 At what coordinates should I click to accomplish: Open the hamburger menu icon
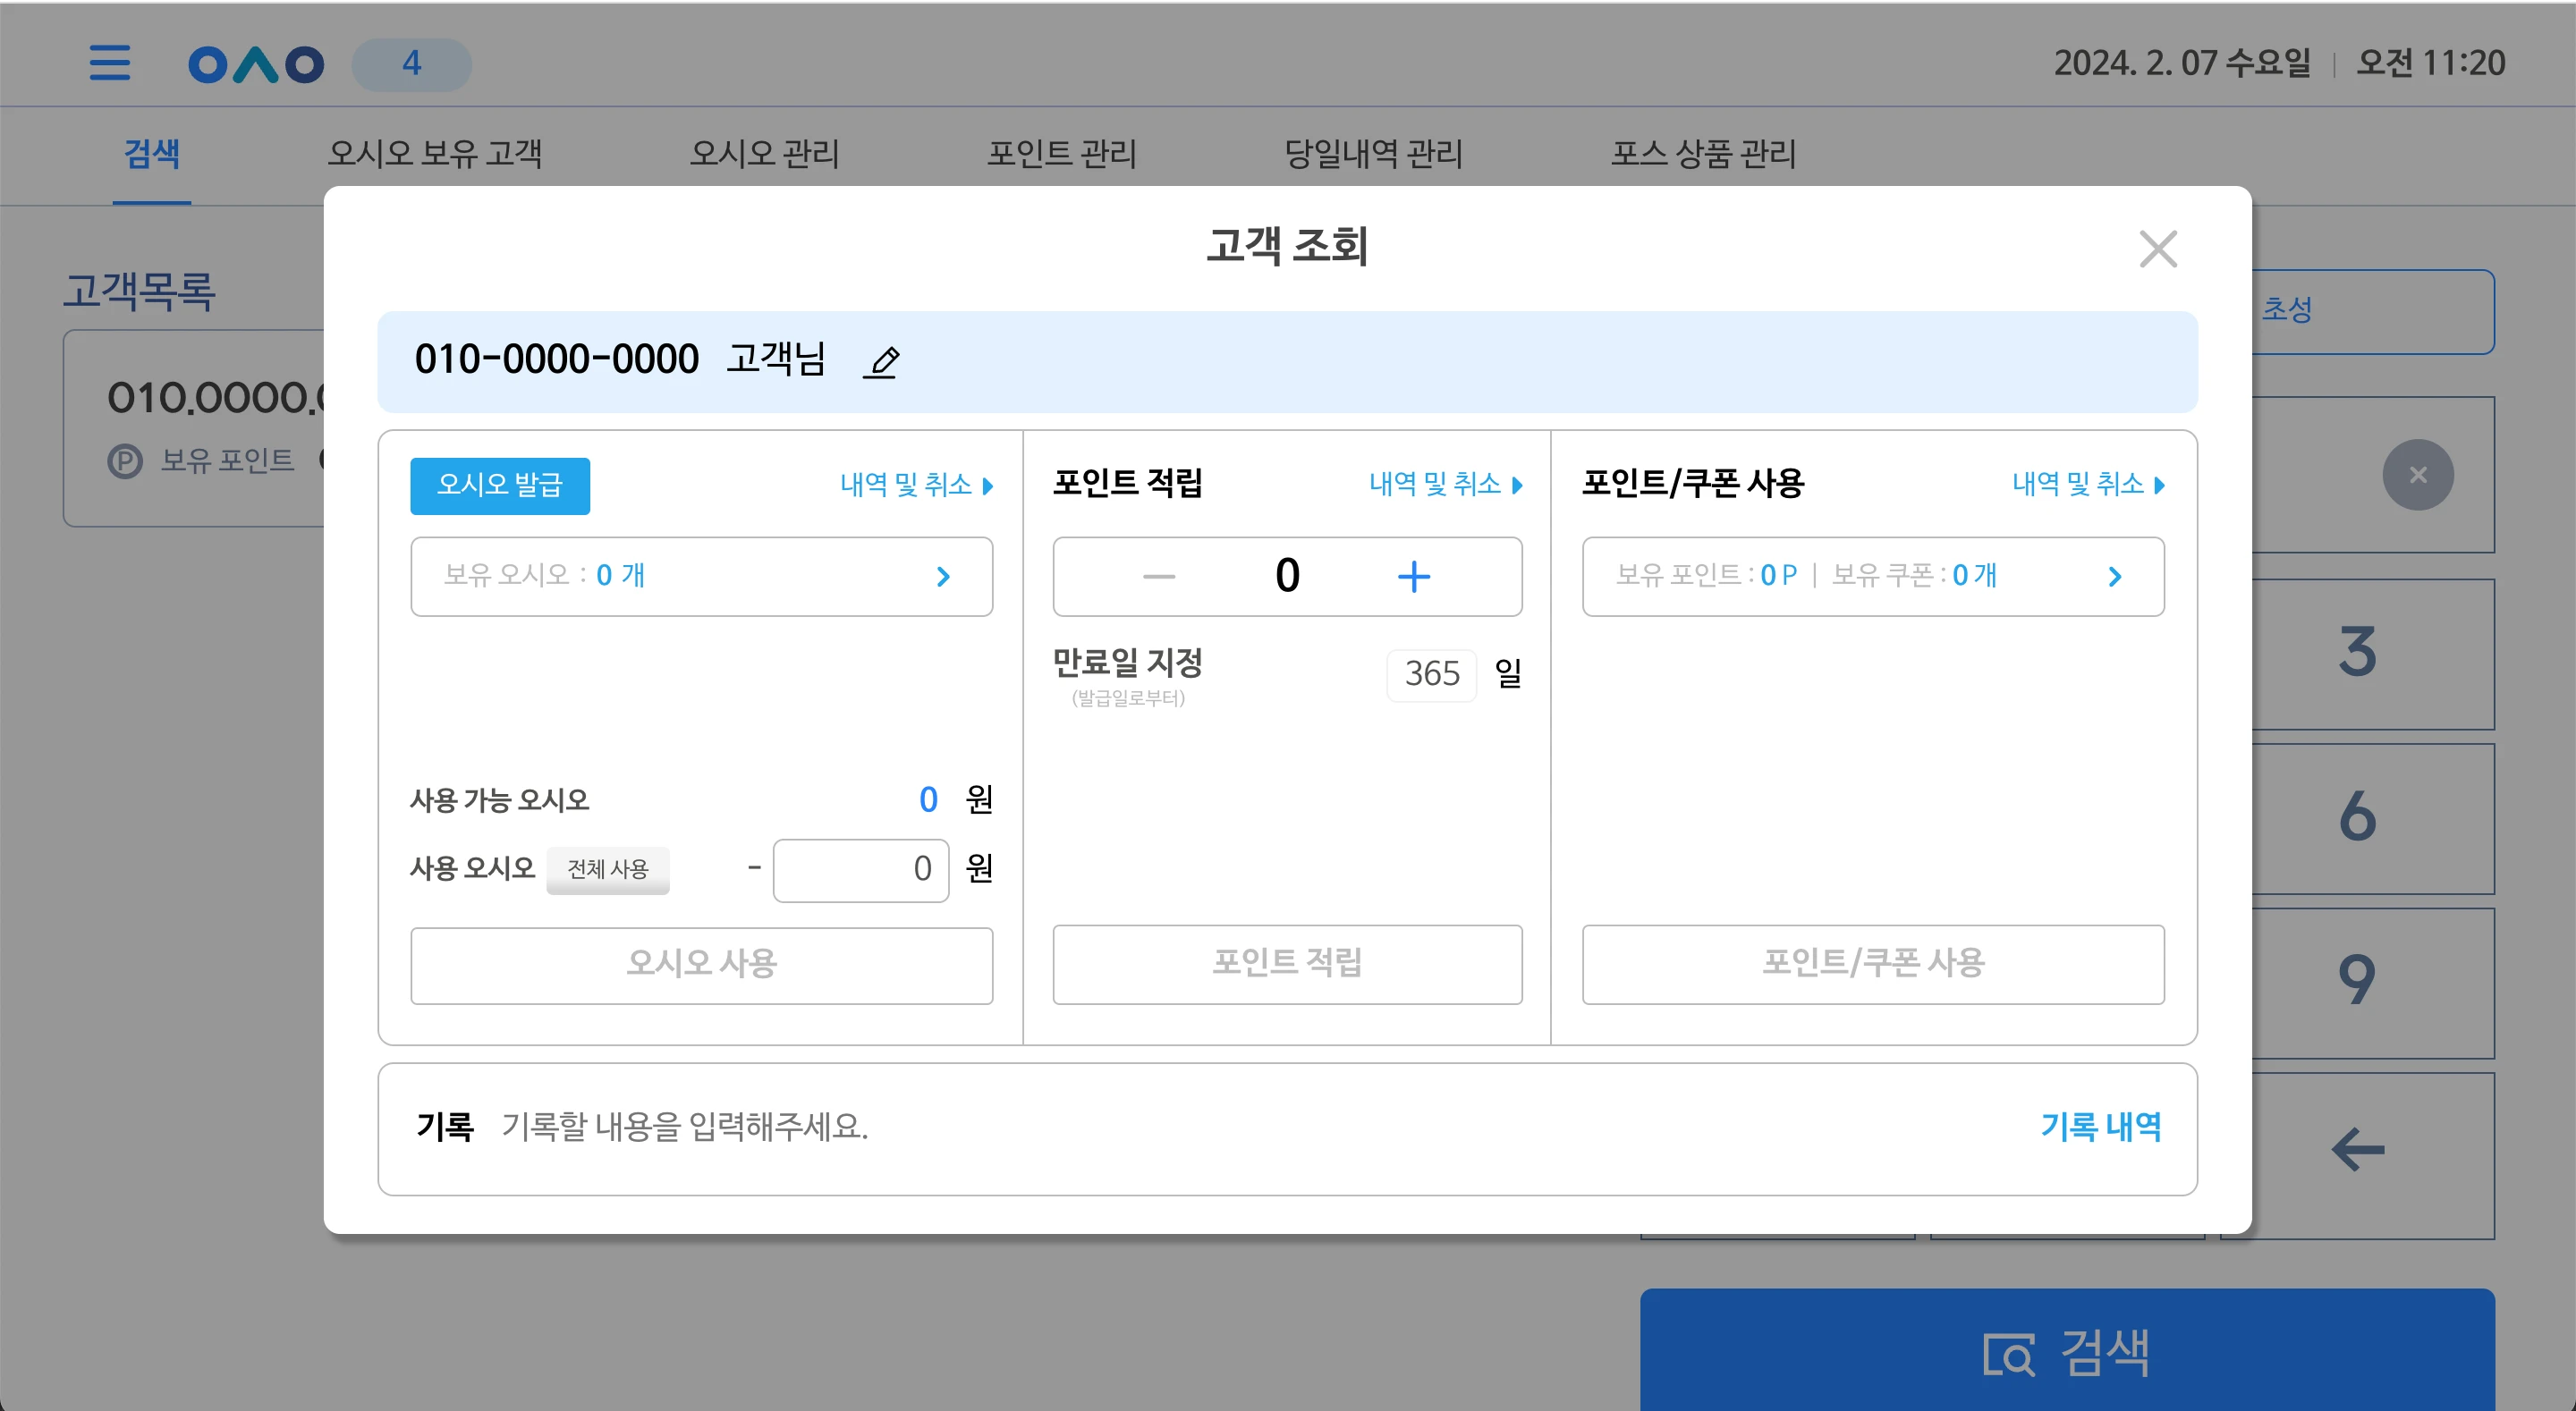tap(110, 63)
